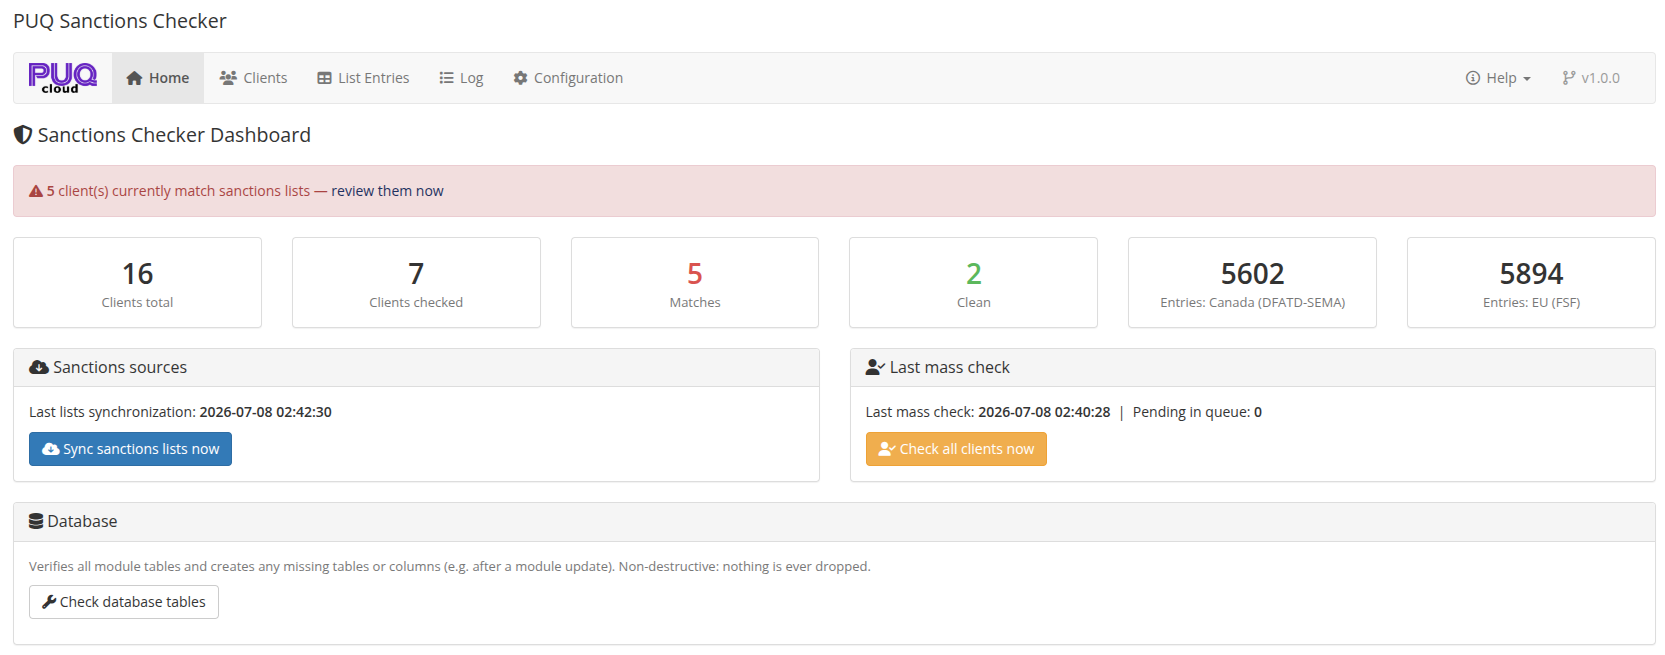Click the database icon in Database panel
Image resolution: width=1665 pixels, height=655 pixels.
36,521
